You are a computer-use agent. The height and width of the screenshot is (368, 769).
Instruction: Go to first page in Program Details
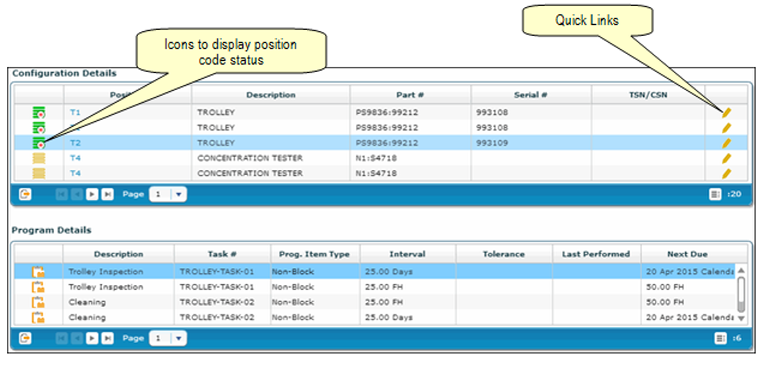pos(62,338)
